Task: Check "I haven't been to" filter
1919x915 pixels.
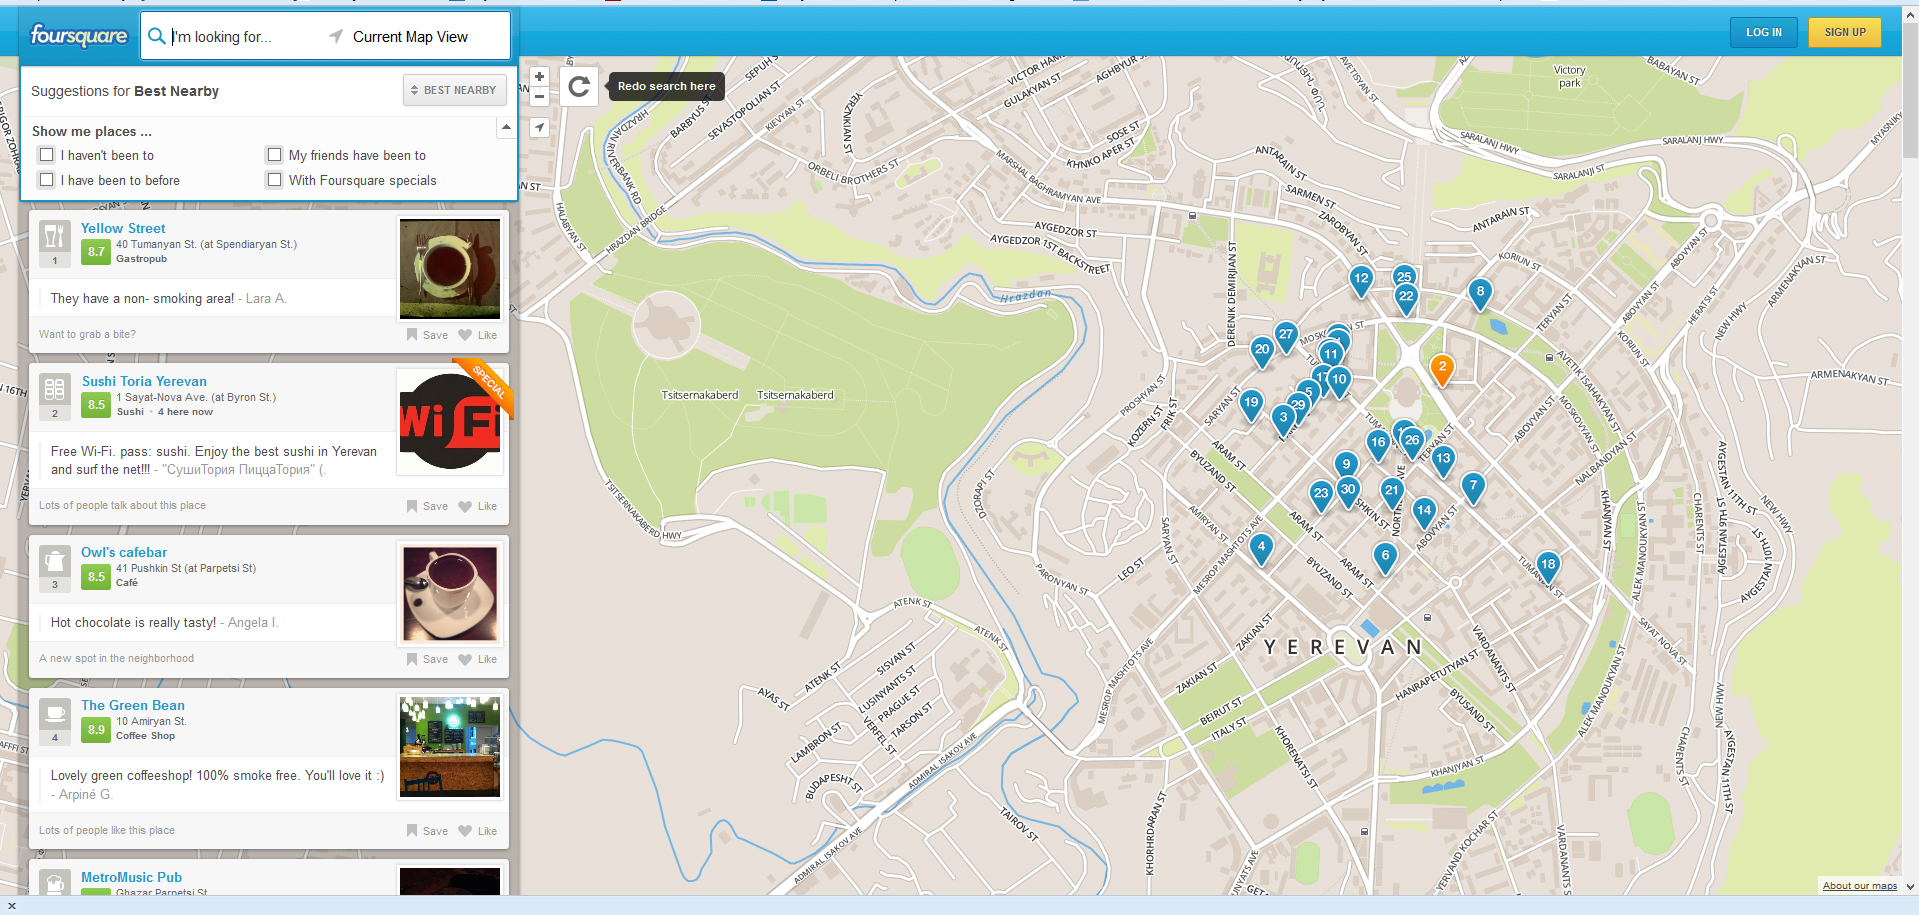Action: [47, 155]
